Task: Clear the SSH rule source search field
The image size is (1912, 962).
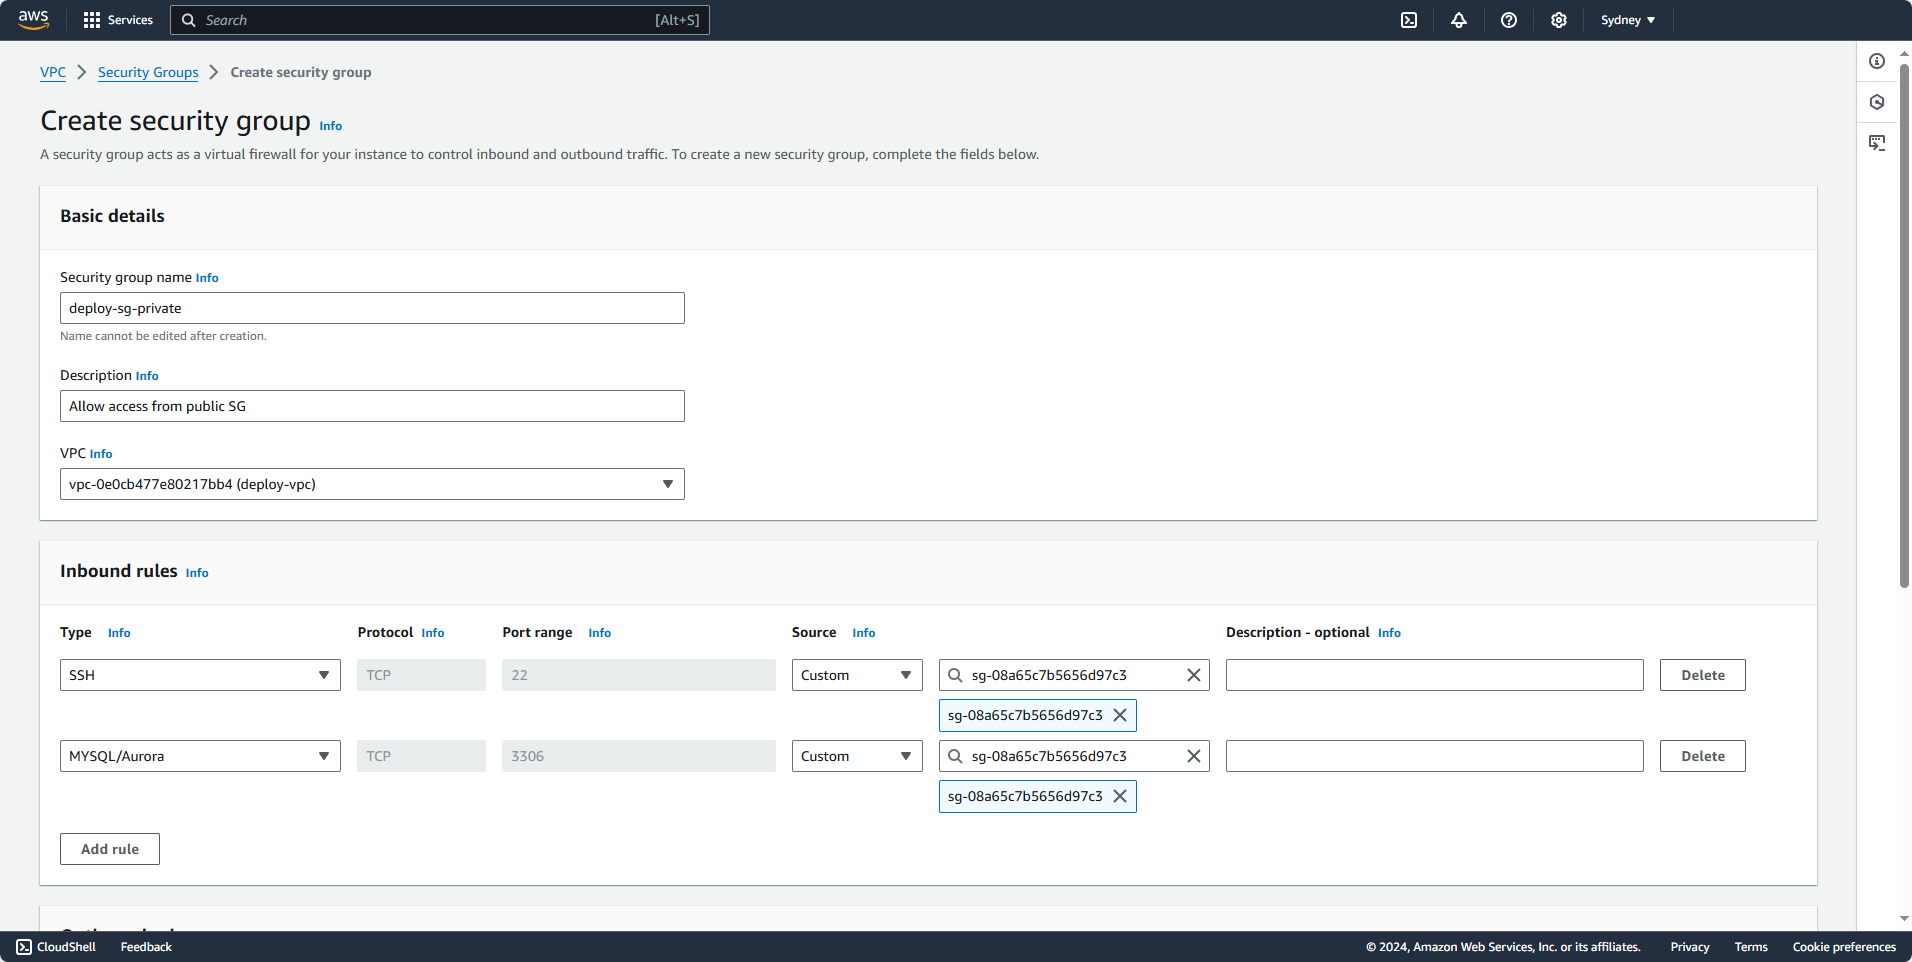Action: [1193, 675]
